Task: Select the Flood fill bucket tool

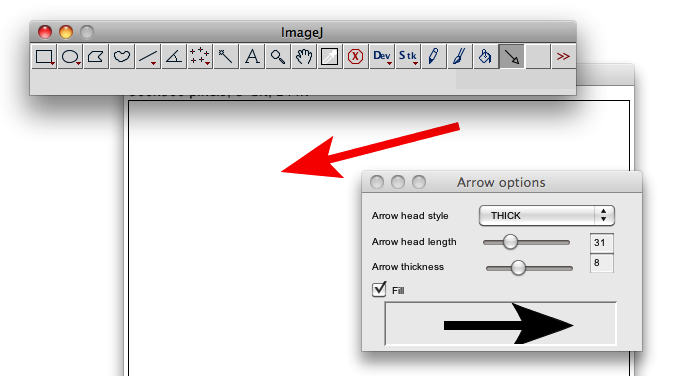Action: click(x=485, y=56)
